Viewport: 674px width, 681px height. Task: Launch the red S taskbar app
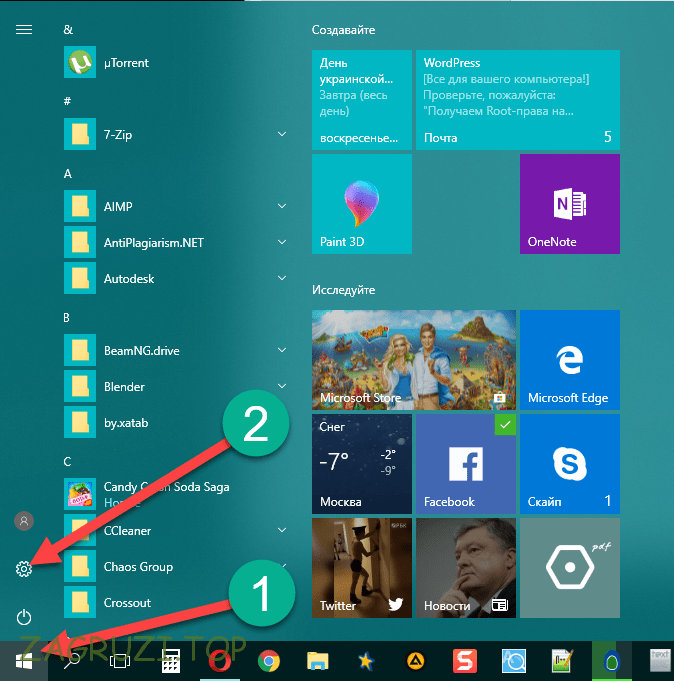pyautogui.click(x=465, y=661)
